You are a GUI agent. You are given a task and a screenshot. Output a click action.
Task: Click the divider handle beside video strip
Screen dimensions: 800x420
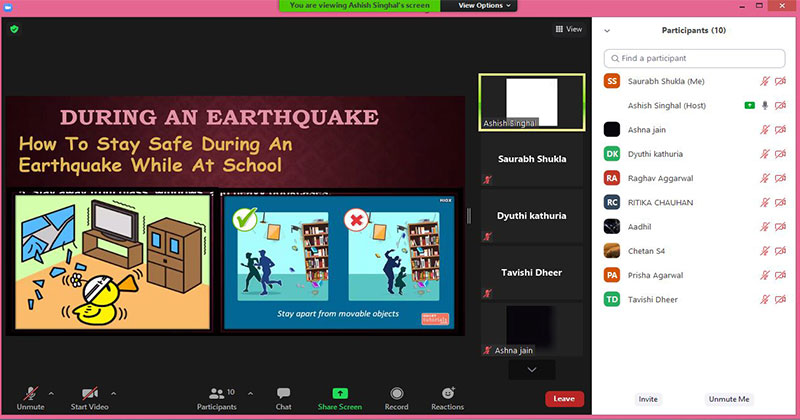point(470,217)
